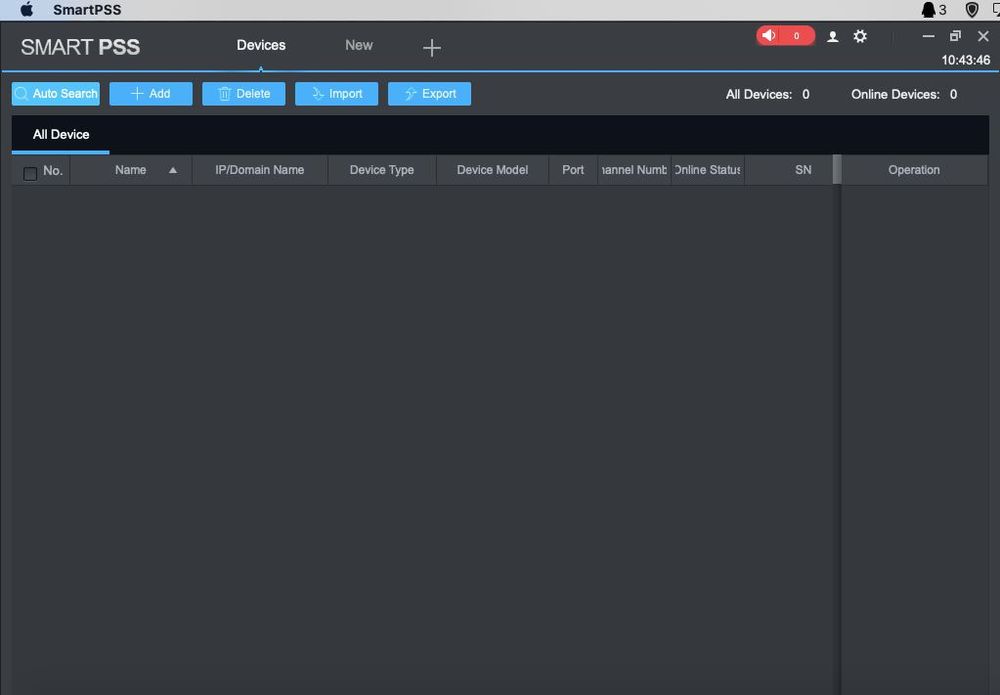Close the SmartPSS window
The height and width of the screenshot is (695, 1000).
click(x=983, y=36)
